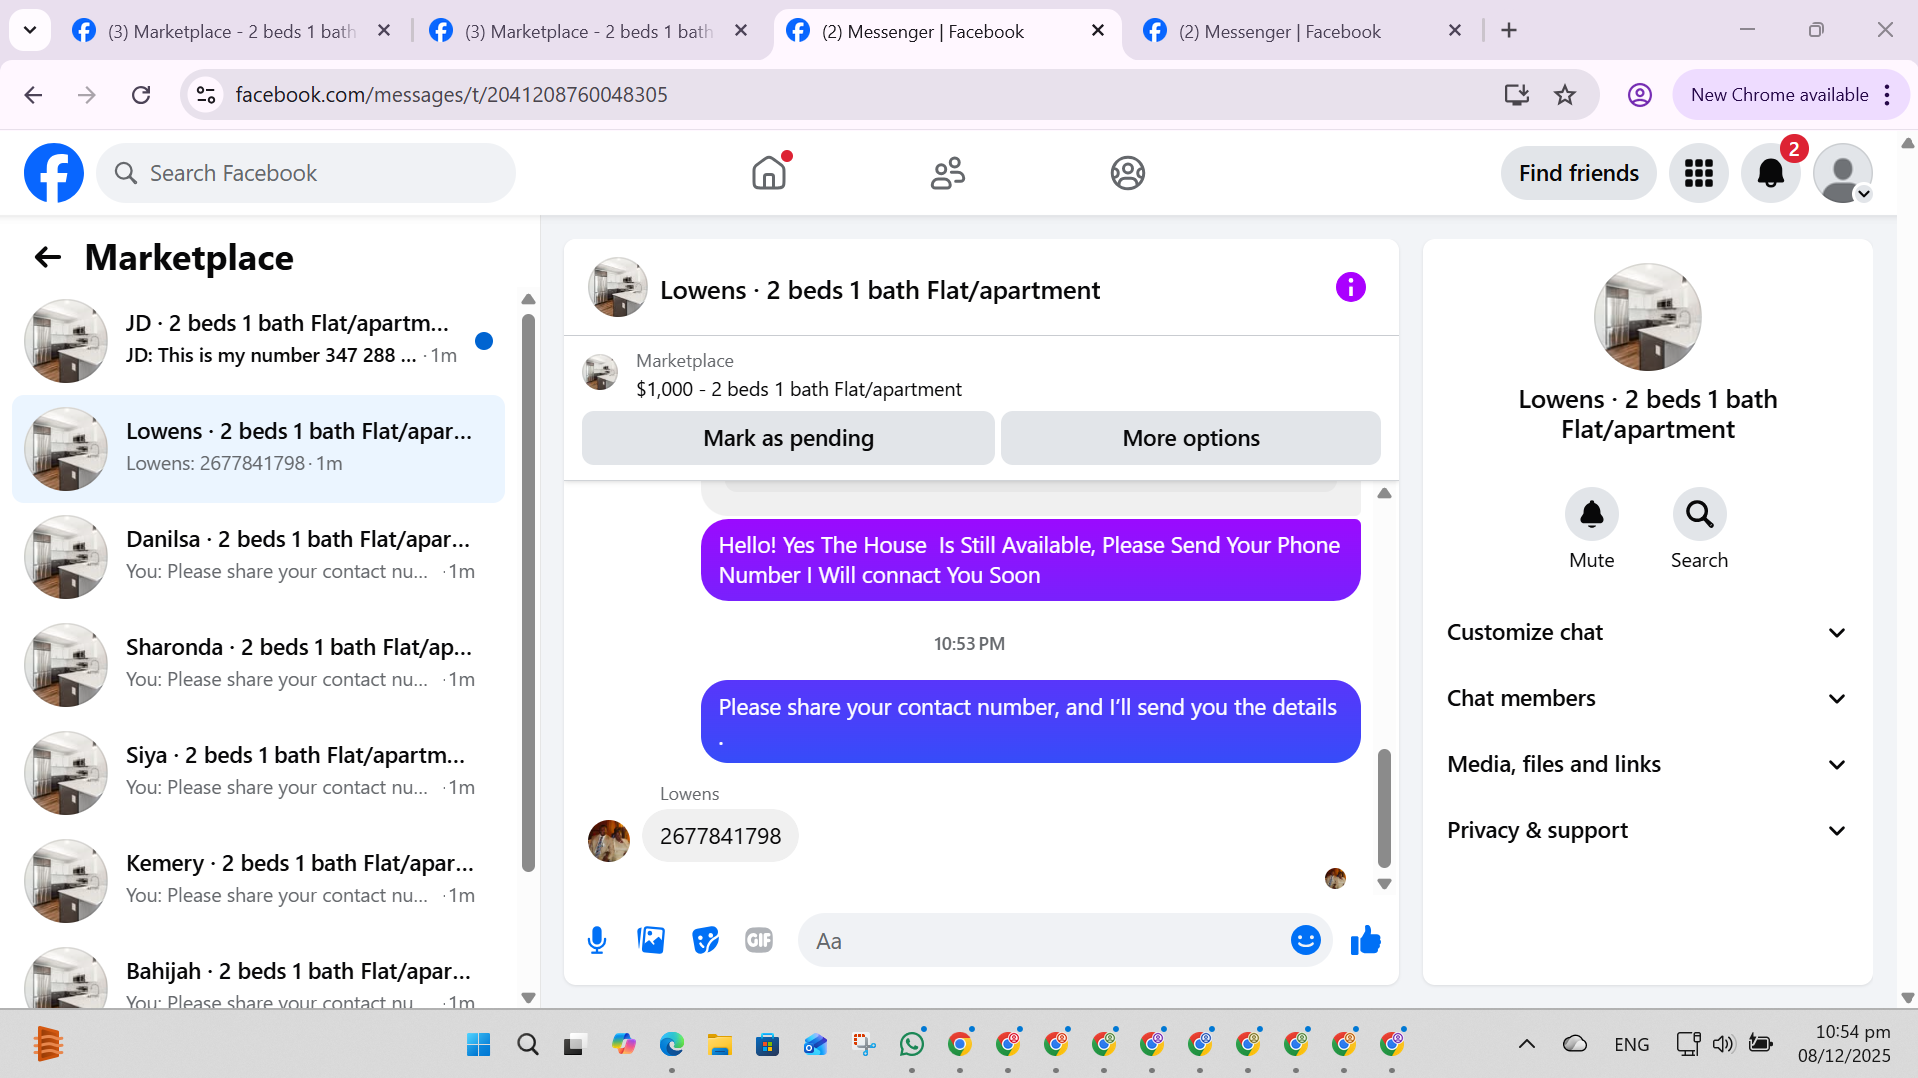Send a thumbs up like
The width and height of the screenshot is (1918, 1078).
[x=1365, y=940]
